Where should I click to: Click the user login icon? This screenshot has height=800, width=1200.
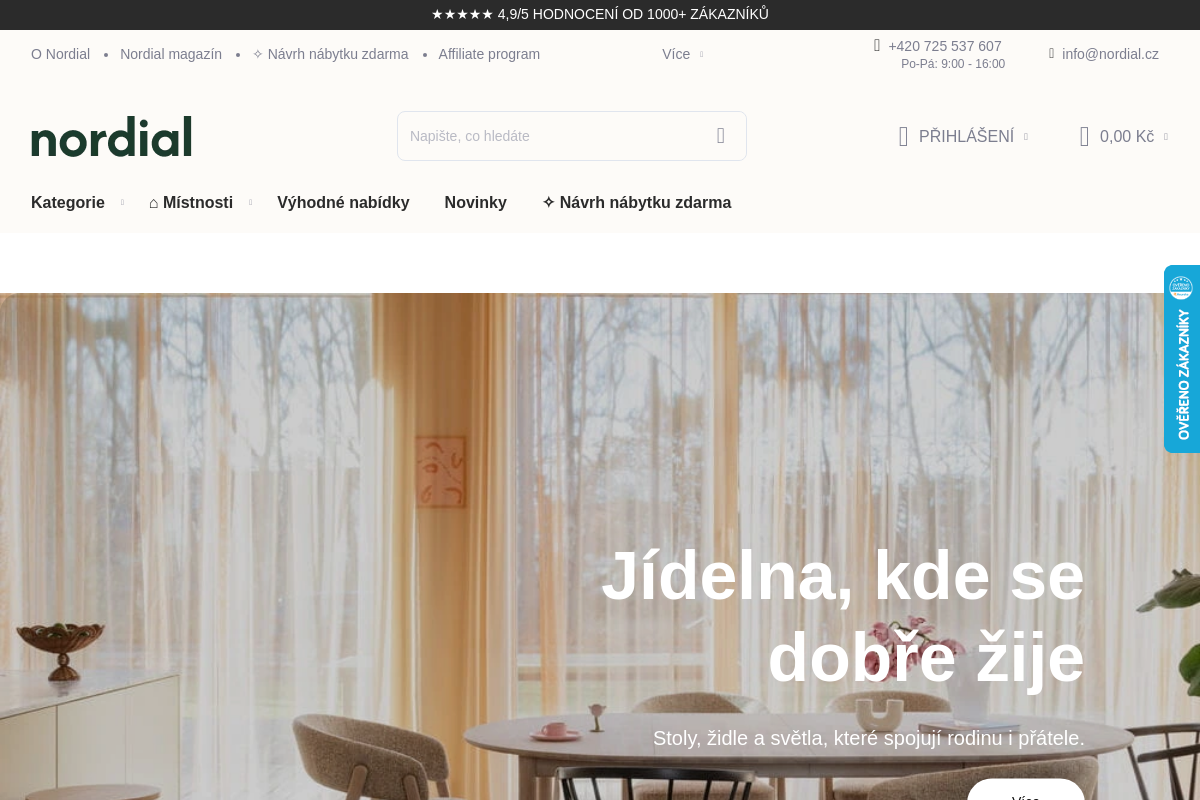(x=903, y=137)
